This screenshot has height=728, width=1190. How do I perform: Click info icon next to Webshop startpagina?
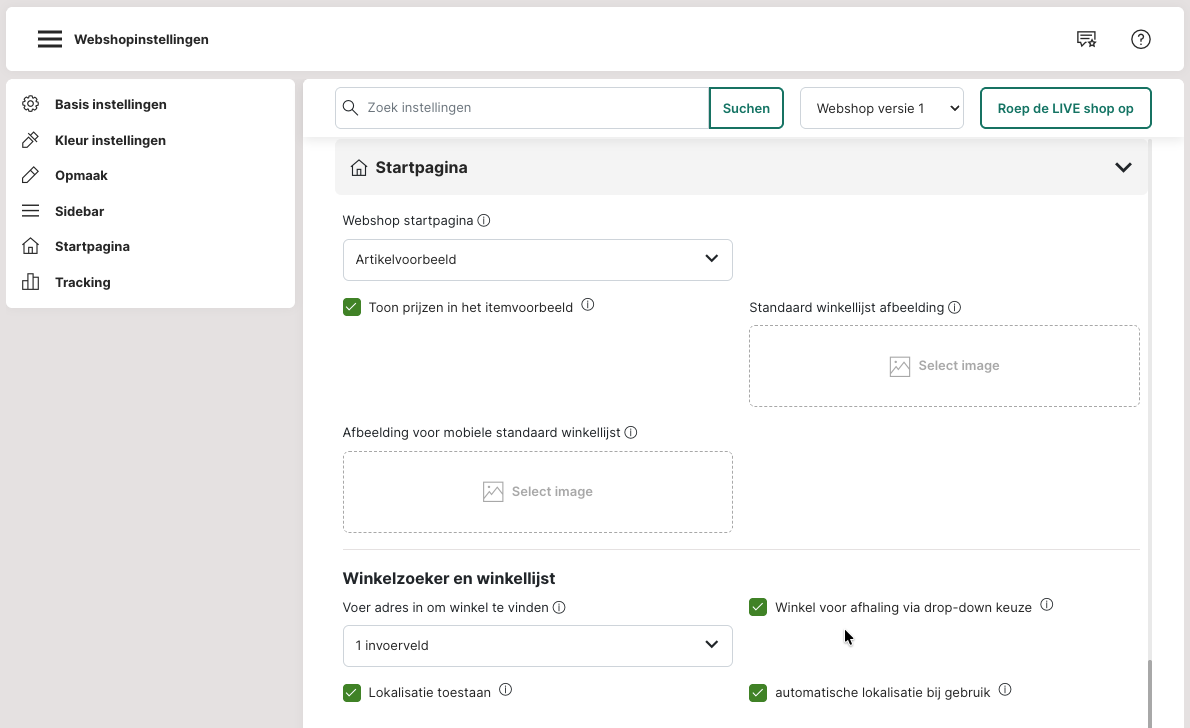point(484,220)
